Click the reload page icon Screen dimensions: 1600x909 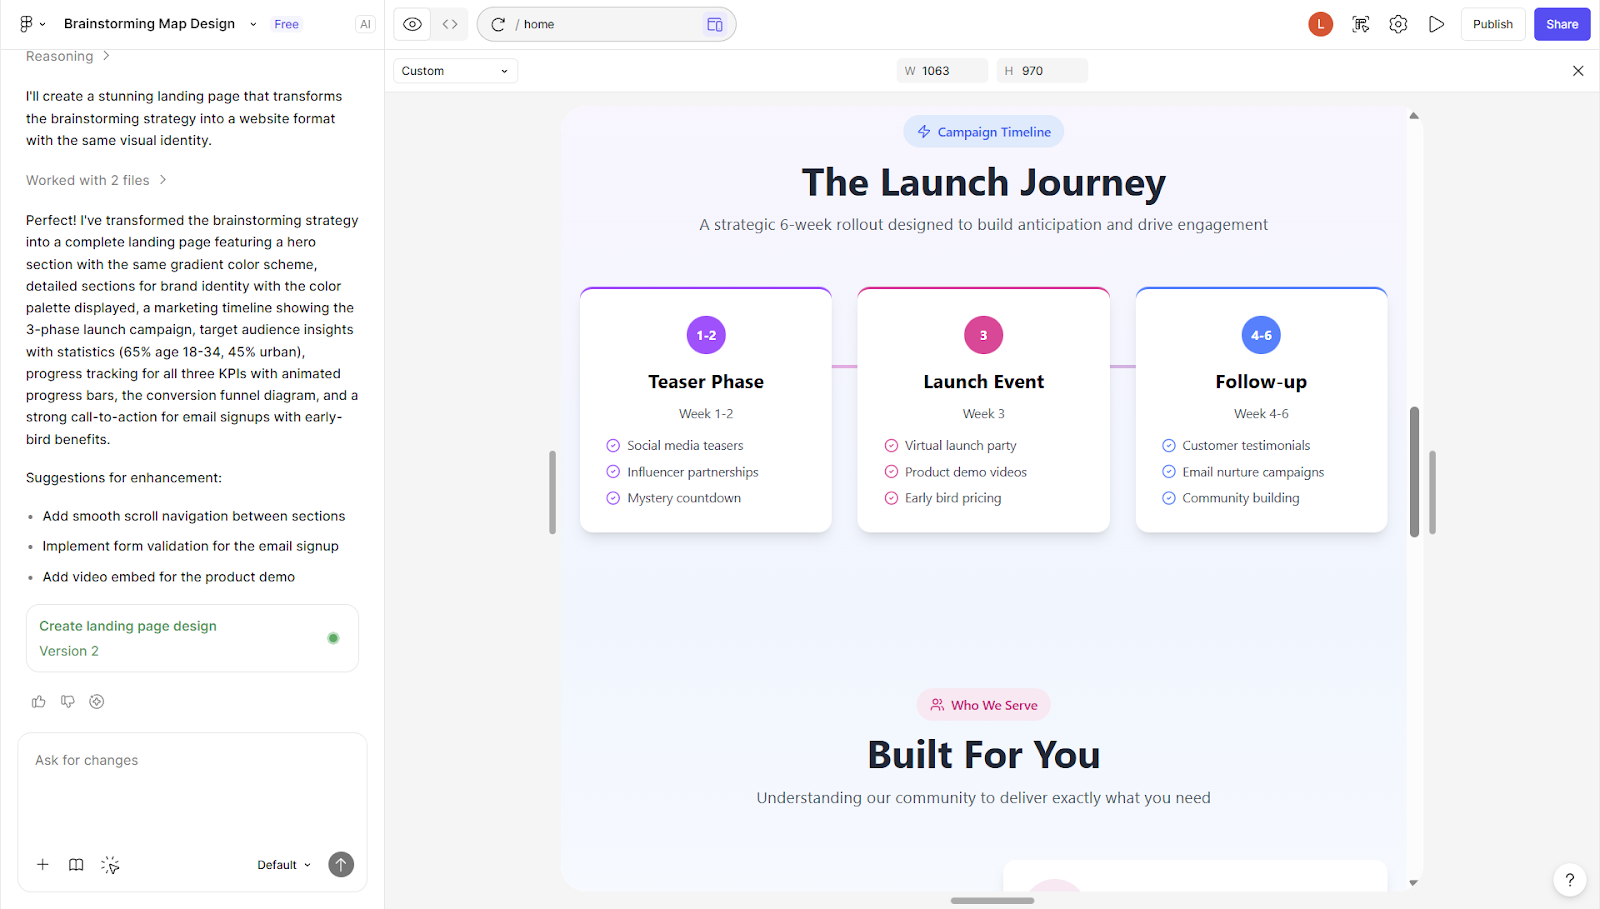point(498,24)
